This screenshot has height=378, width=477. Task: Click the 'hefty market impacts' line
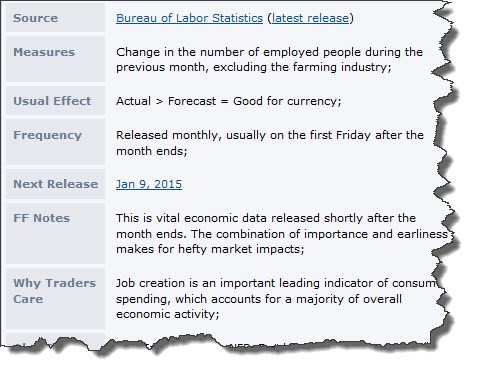click(210, 249)
